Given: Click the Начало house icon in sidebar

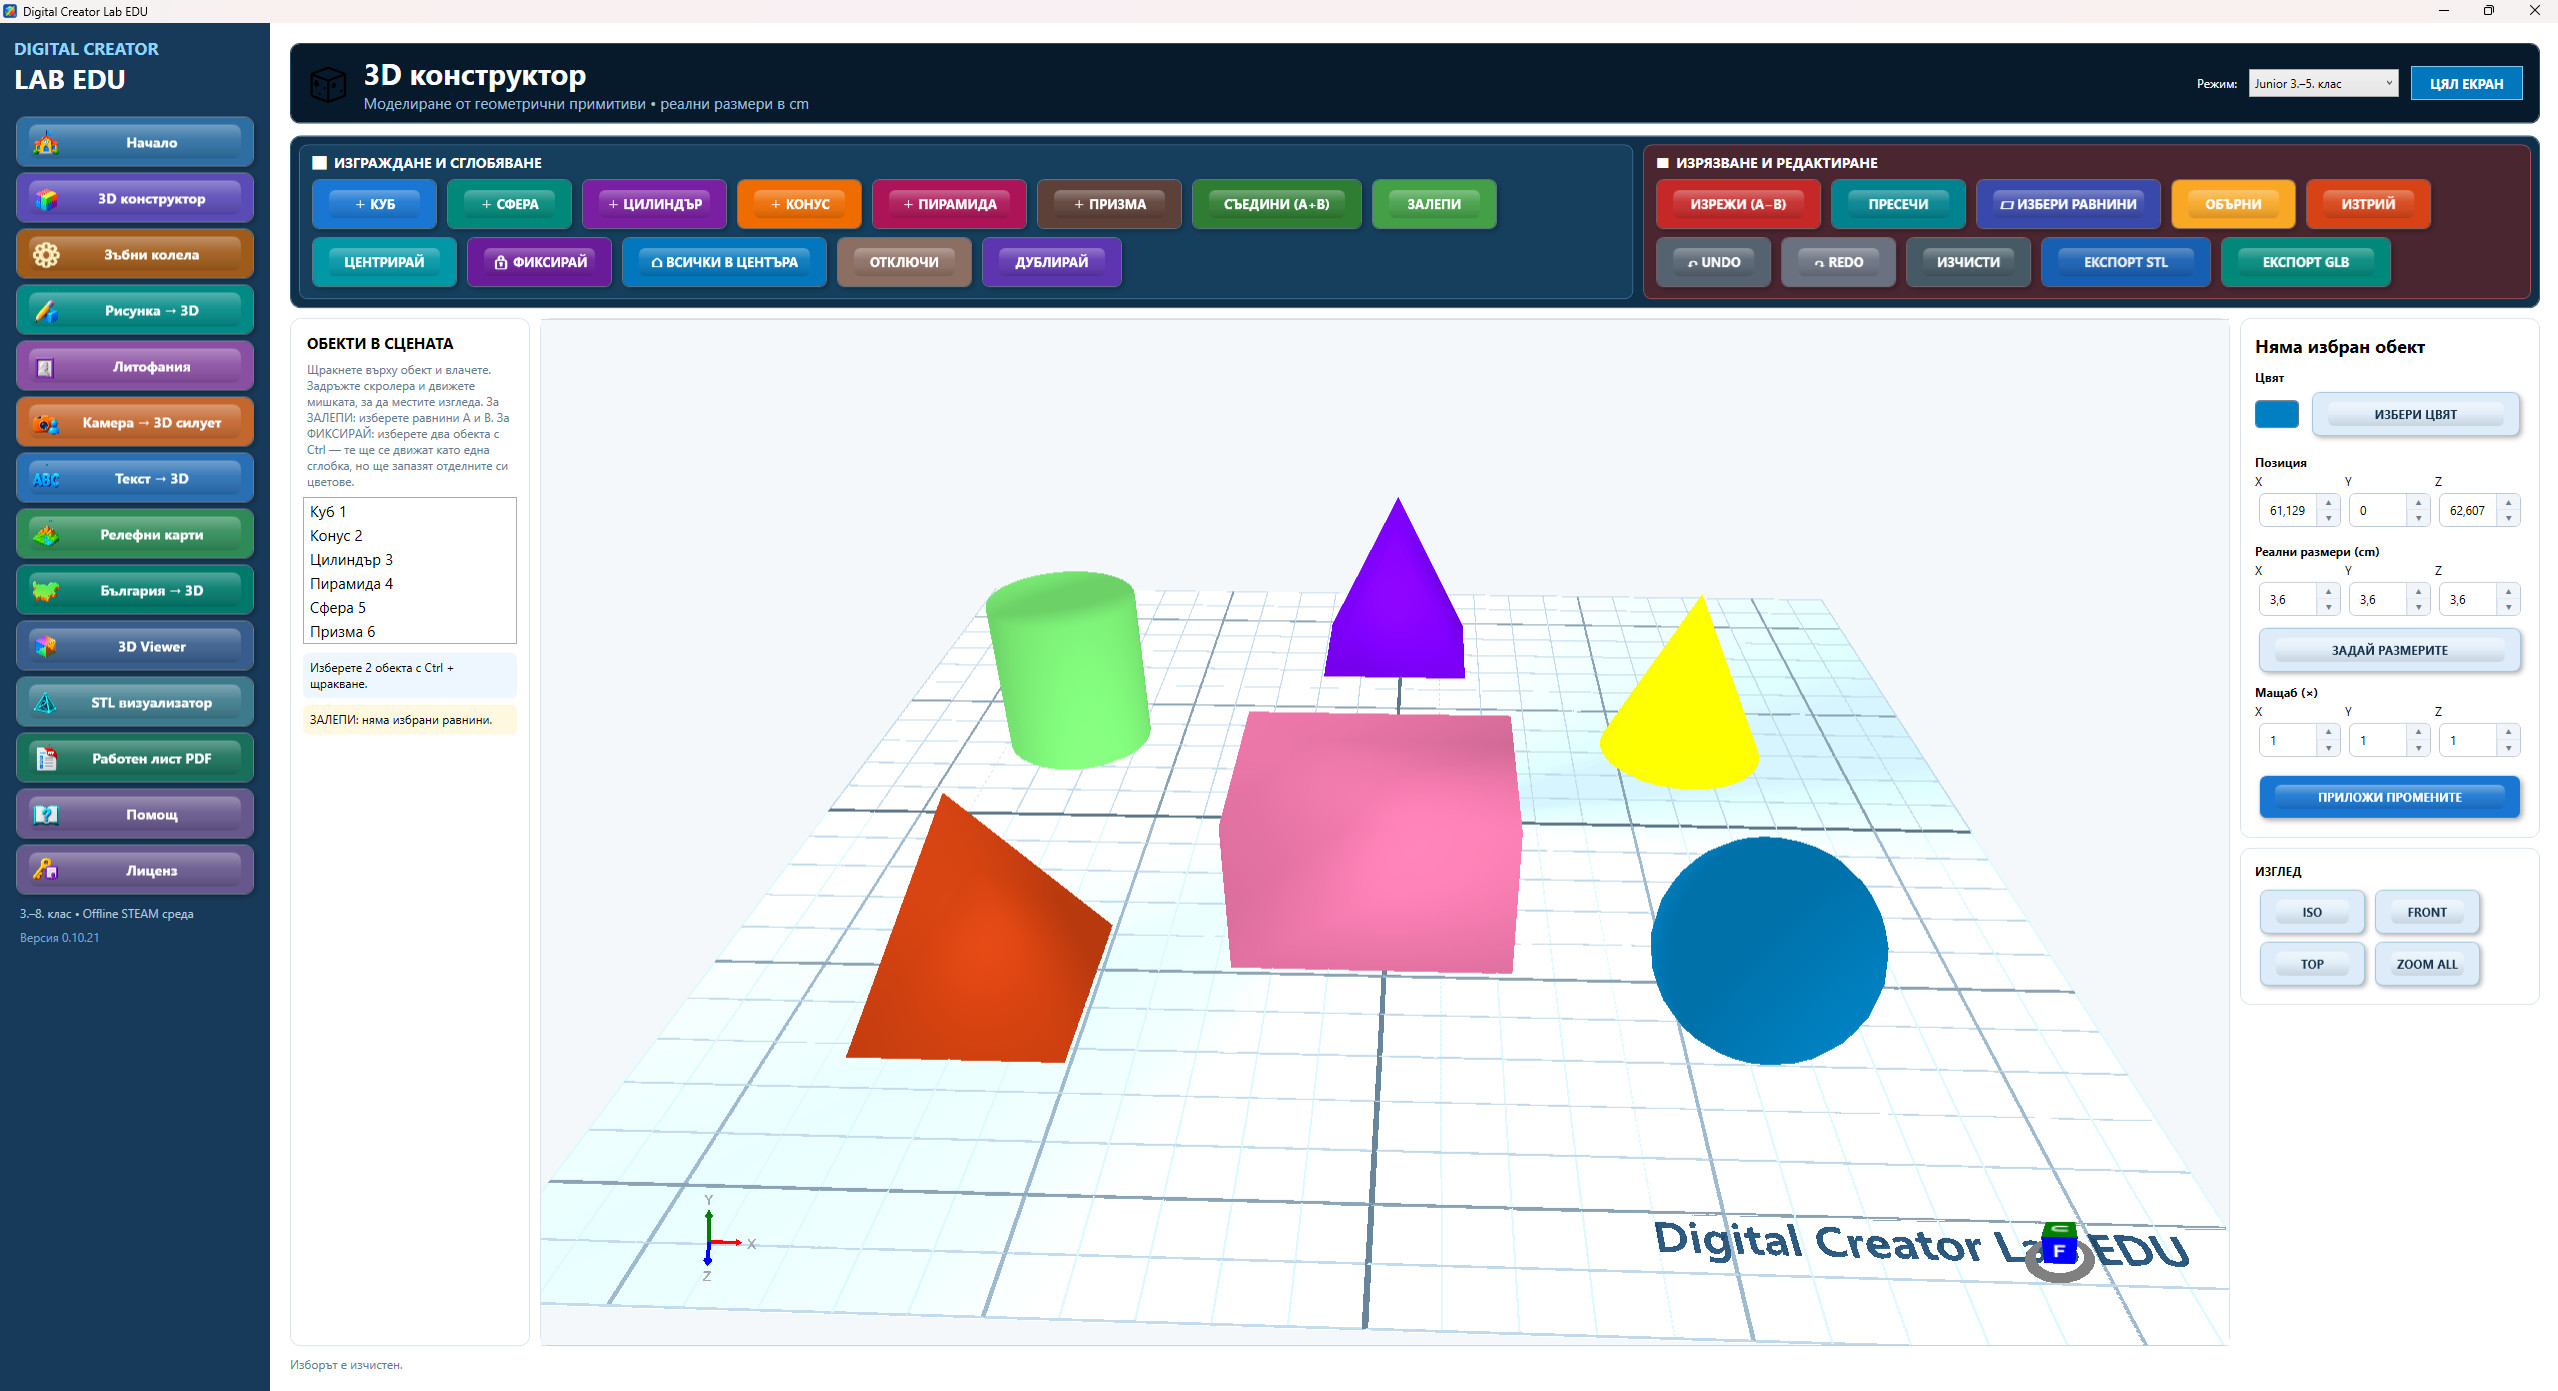Looking at the screenshot, I should click(x=46, y=143).
